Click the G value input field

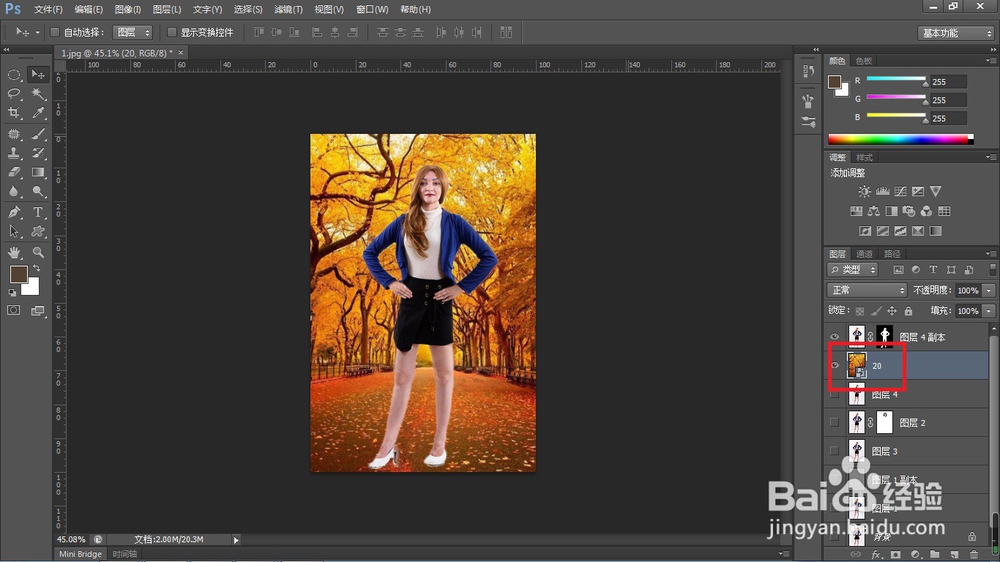tap(948, 100)
